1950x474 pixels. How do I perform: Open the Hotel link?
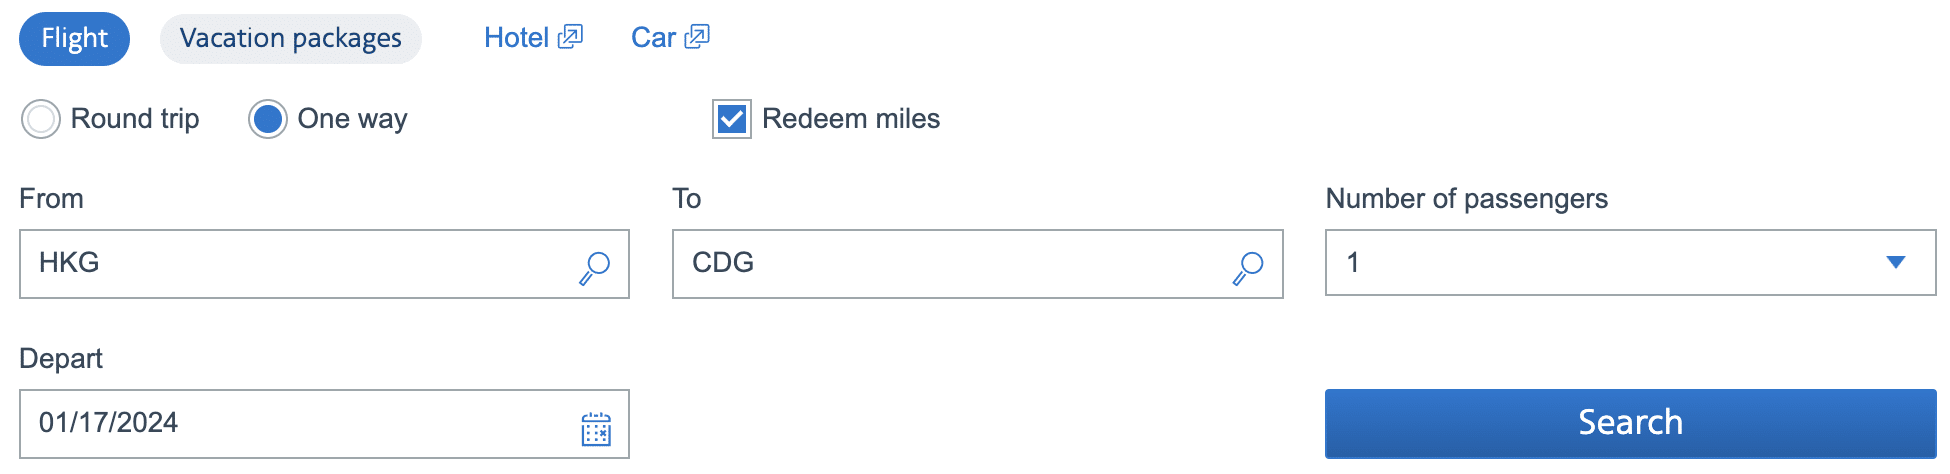click(x=516, y=38)
